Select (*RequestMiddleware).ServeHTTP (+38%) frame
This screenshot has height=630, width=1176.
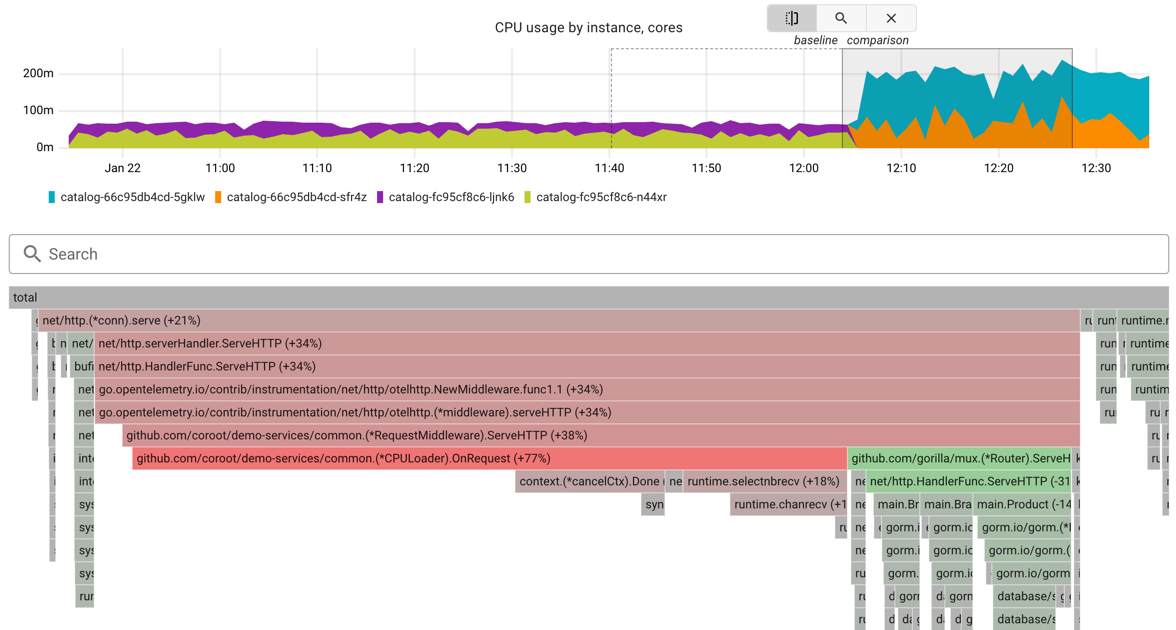(x=601, y=436)
